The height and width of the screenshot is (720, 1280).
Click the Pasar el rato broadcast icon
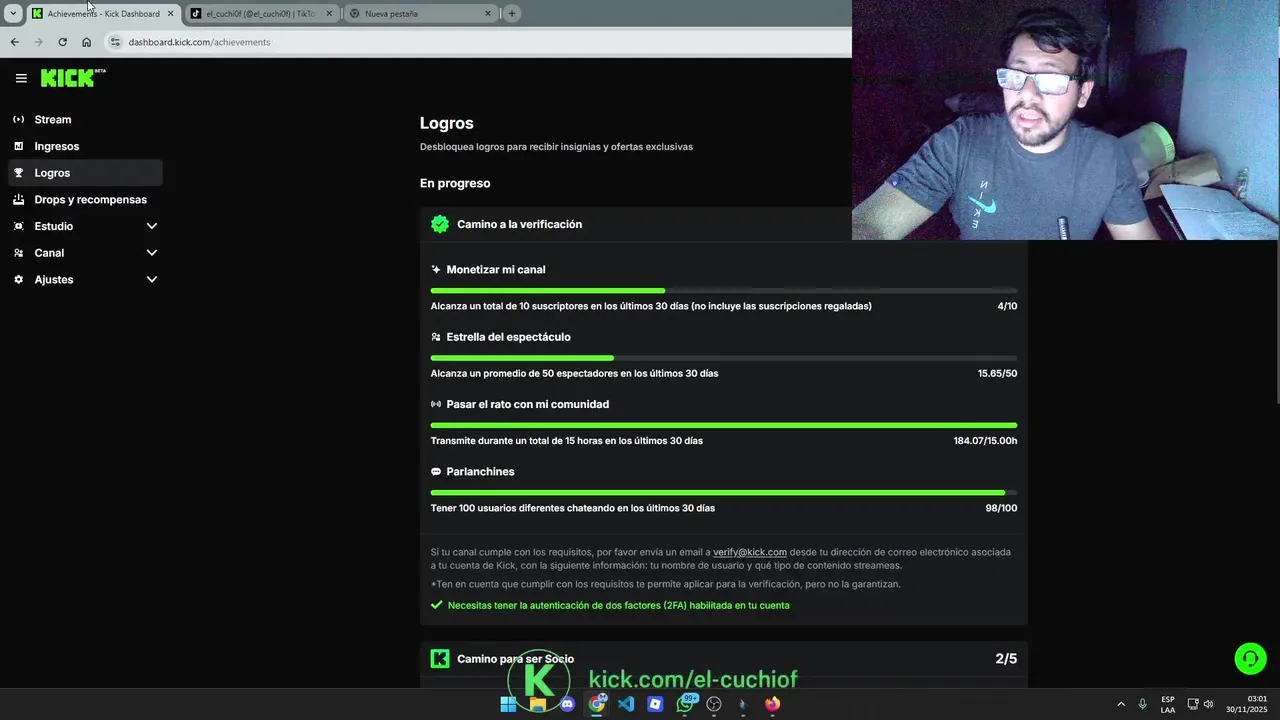(436, 404)
